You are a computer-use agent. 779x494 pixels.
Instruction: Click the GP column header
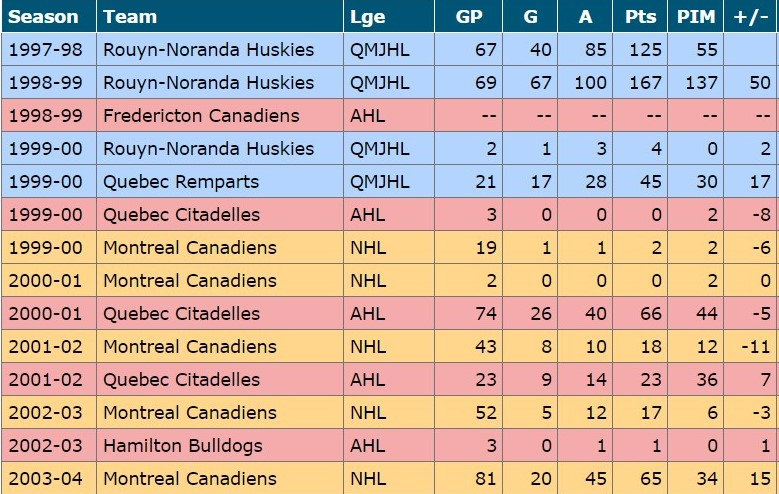(468, 17)
